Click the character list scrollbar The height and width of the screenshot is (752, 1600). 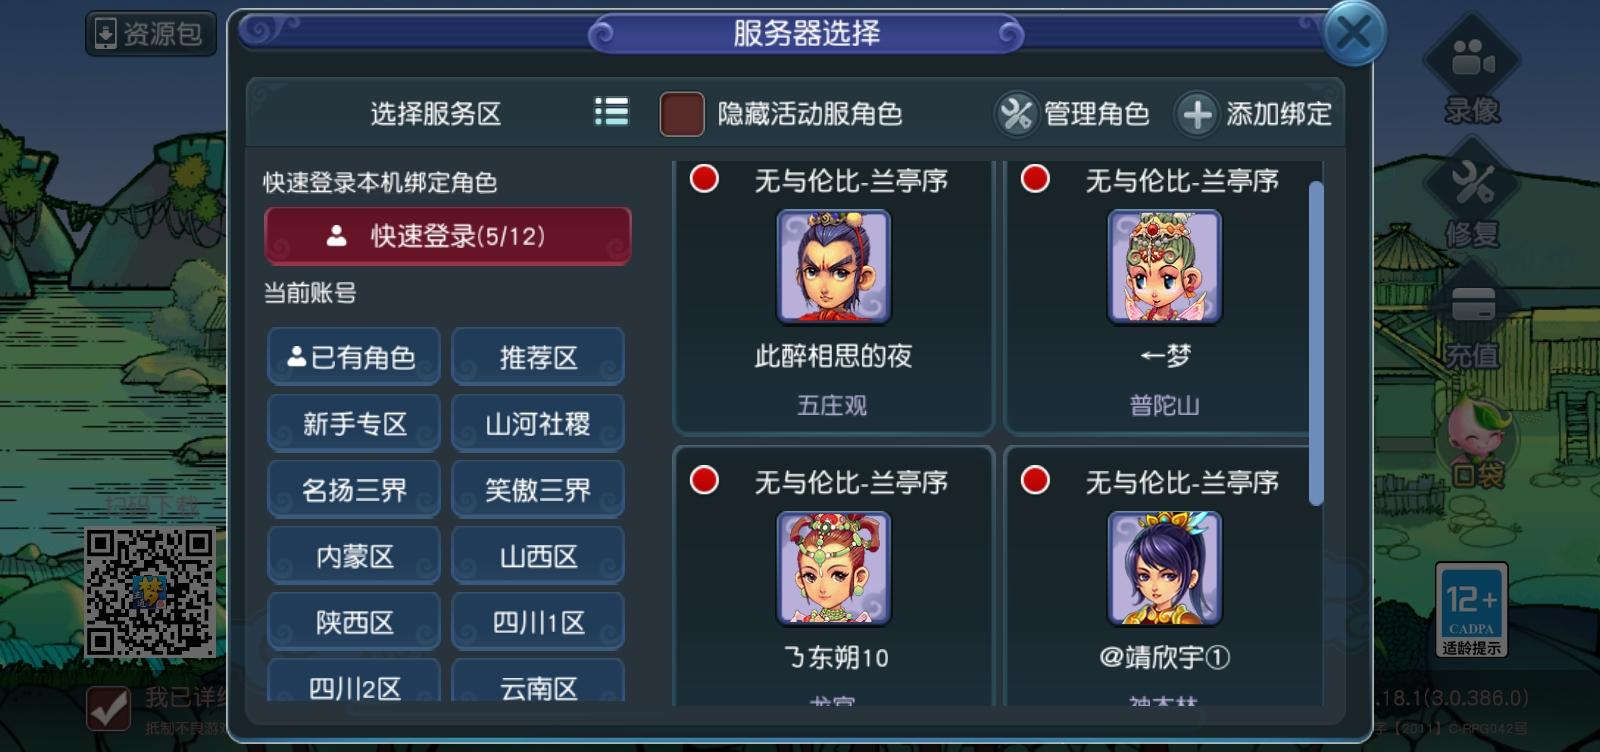click(x=1316, y=343)
